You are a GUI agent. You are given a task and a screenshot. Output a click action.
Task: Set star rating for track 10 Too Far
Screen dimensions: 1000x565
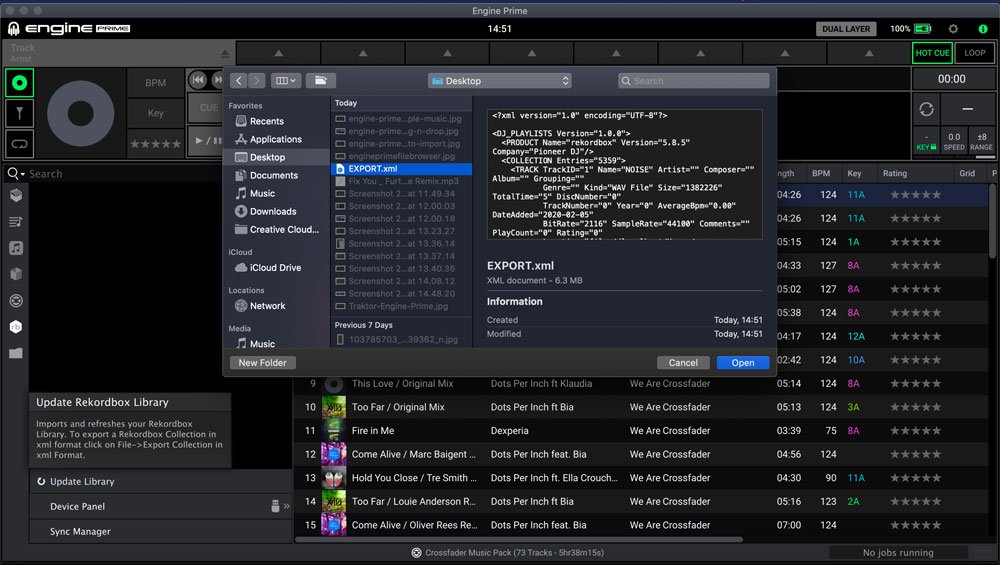click(916, 407)
